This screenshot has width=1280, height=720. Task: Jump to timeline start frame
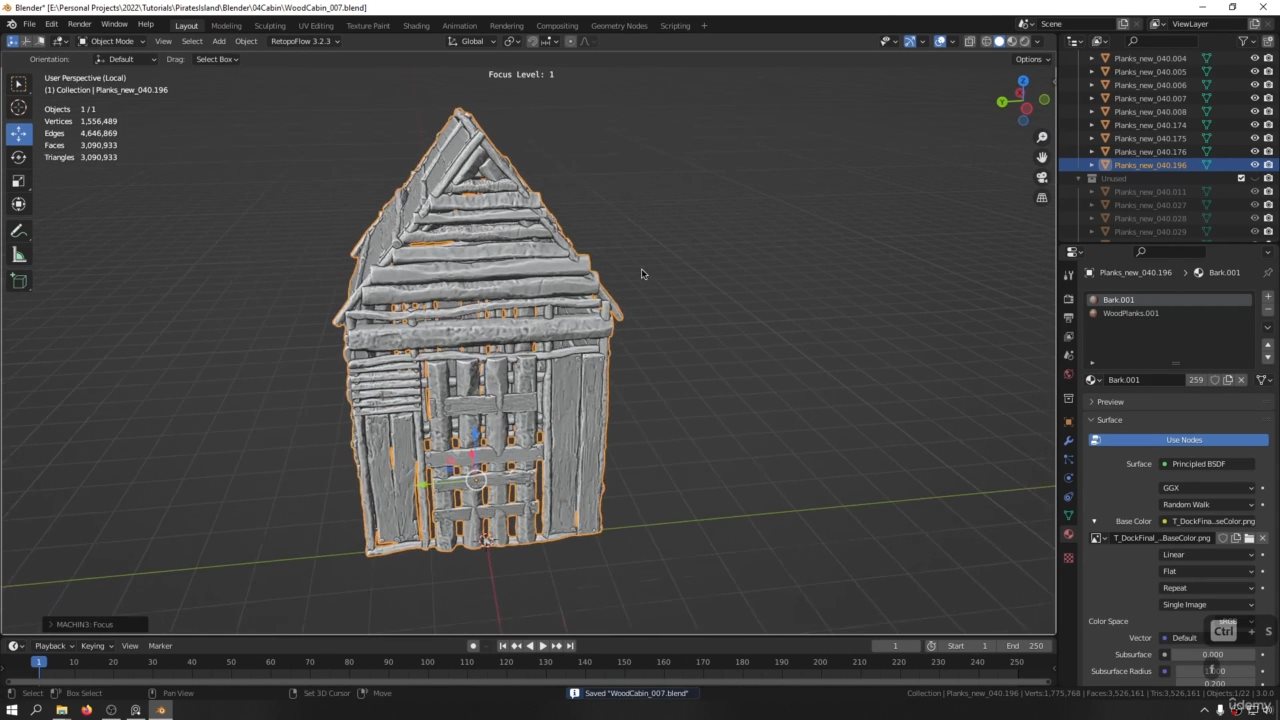point(503,646)
